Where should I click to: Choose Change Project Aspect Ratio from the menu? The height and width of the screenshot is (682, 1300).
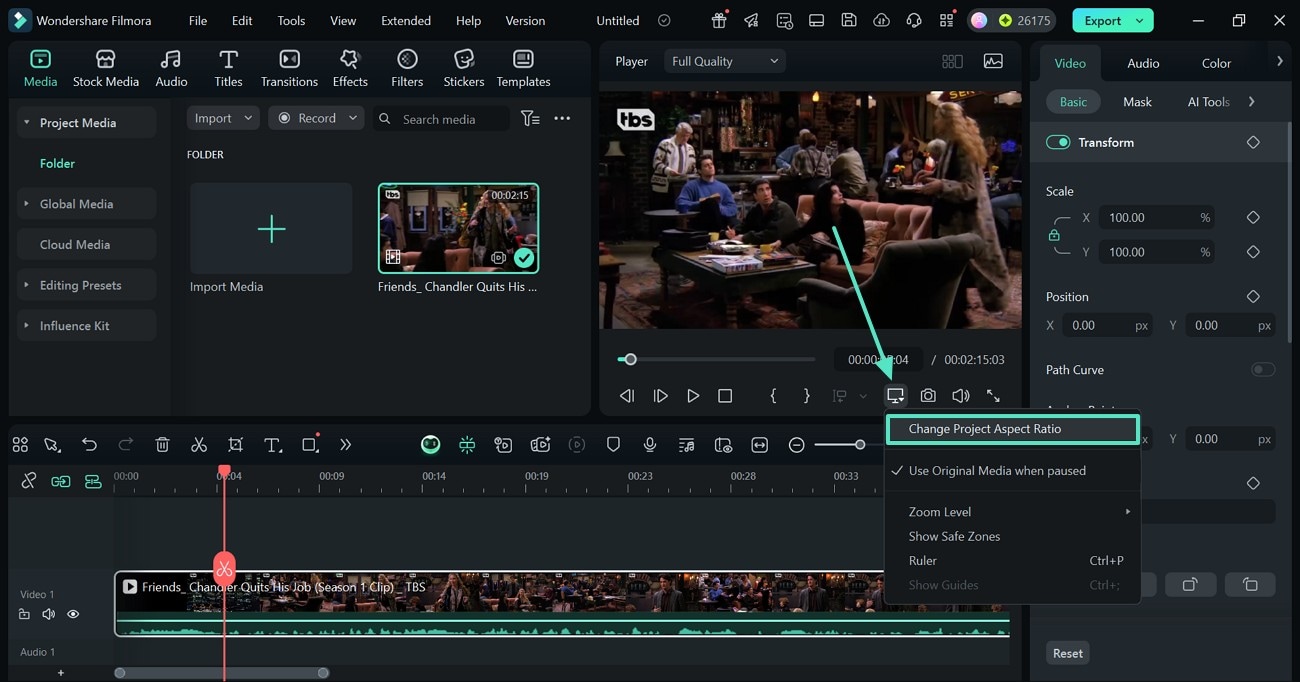(1012, 429)
